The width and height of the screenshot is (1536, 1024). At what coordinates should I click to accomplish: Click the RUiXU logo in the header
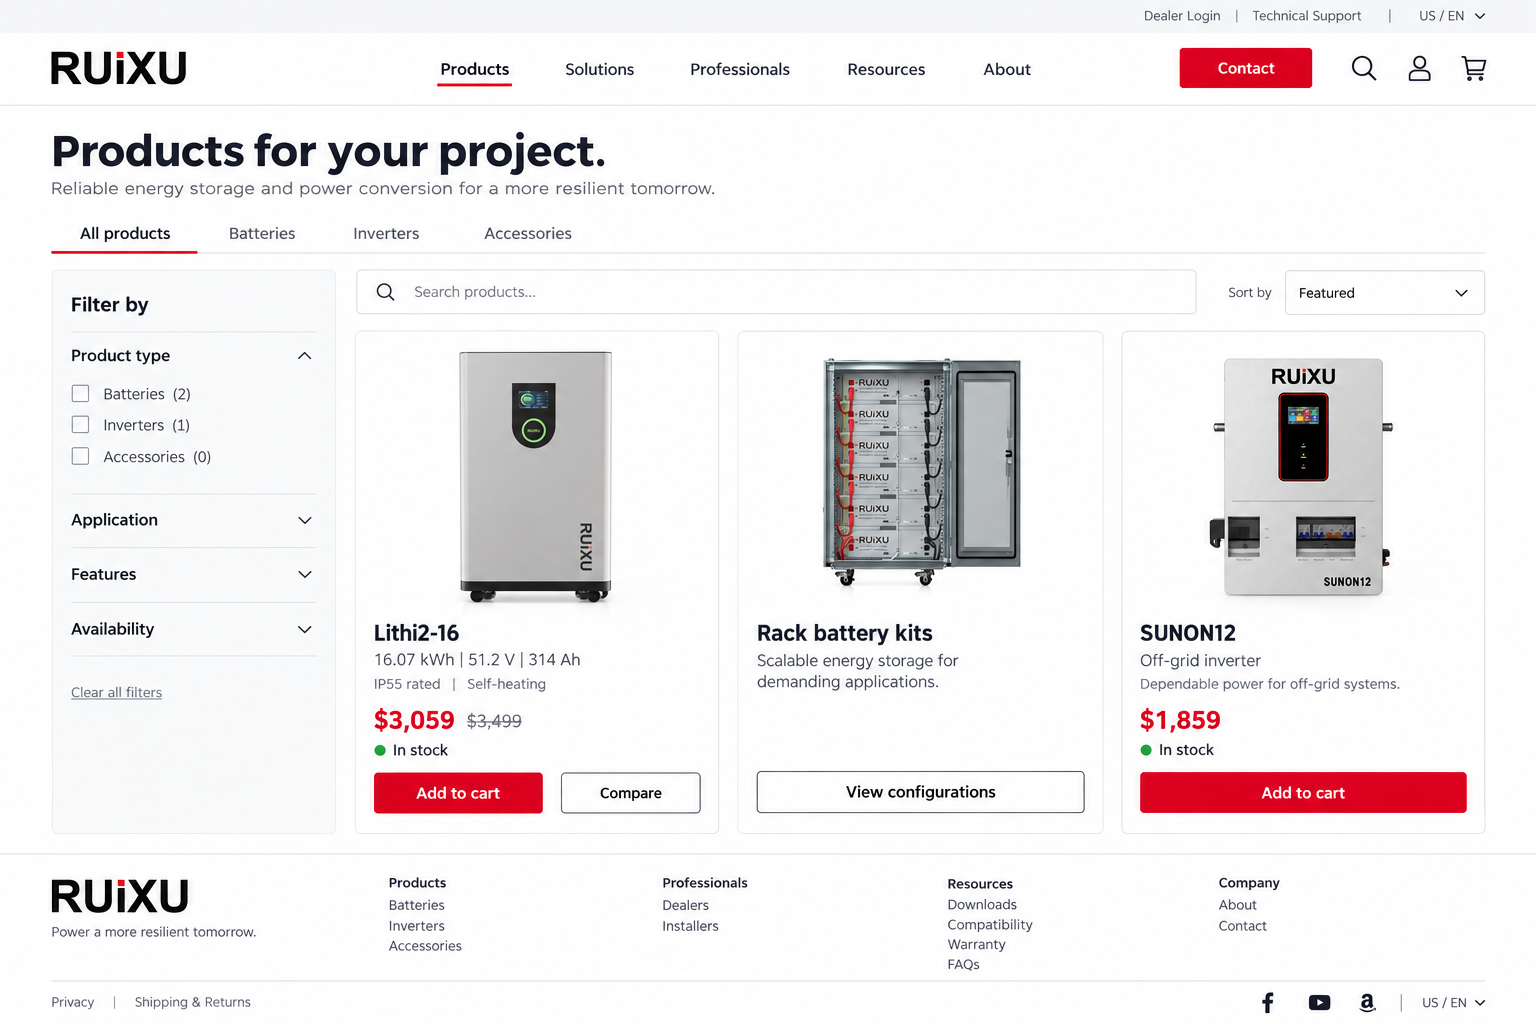tap(119, 68)
